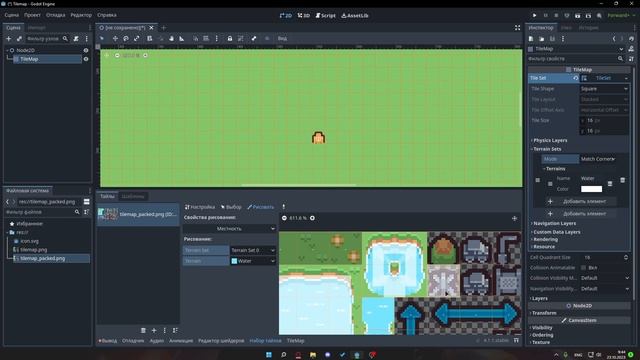
Task: Choose the Select mode arrow tool
Action: click(x=102, y=38)
